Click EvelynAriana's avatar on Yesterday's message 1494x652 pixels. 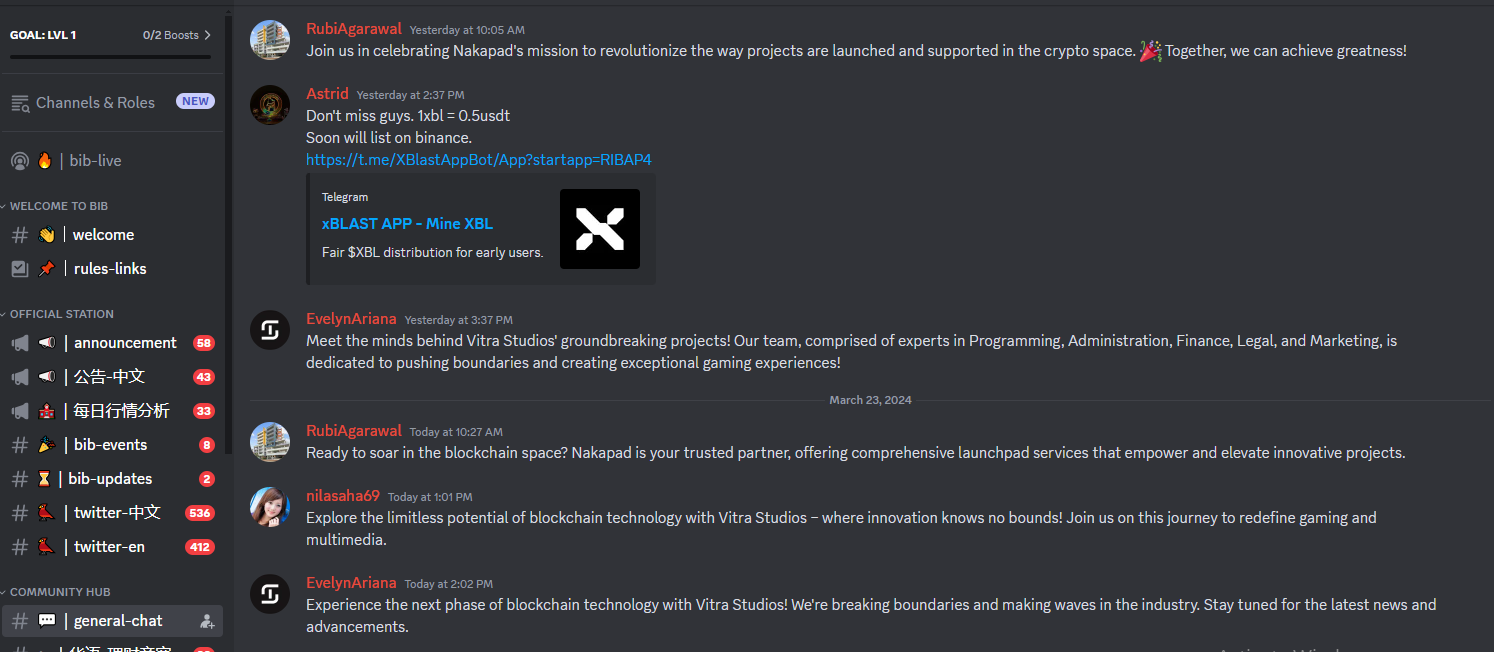point(270,331)
